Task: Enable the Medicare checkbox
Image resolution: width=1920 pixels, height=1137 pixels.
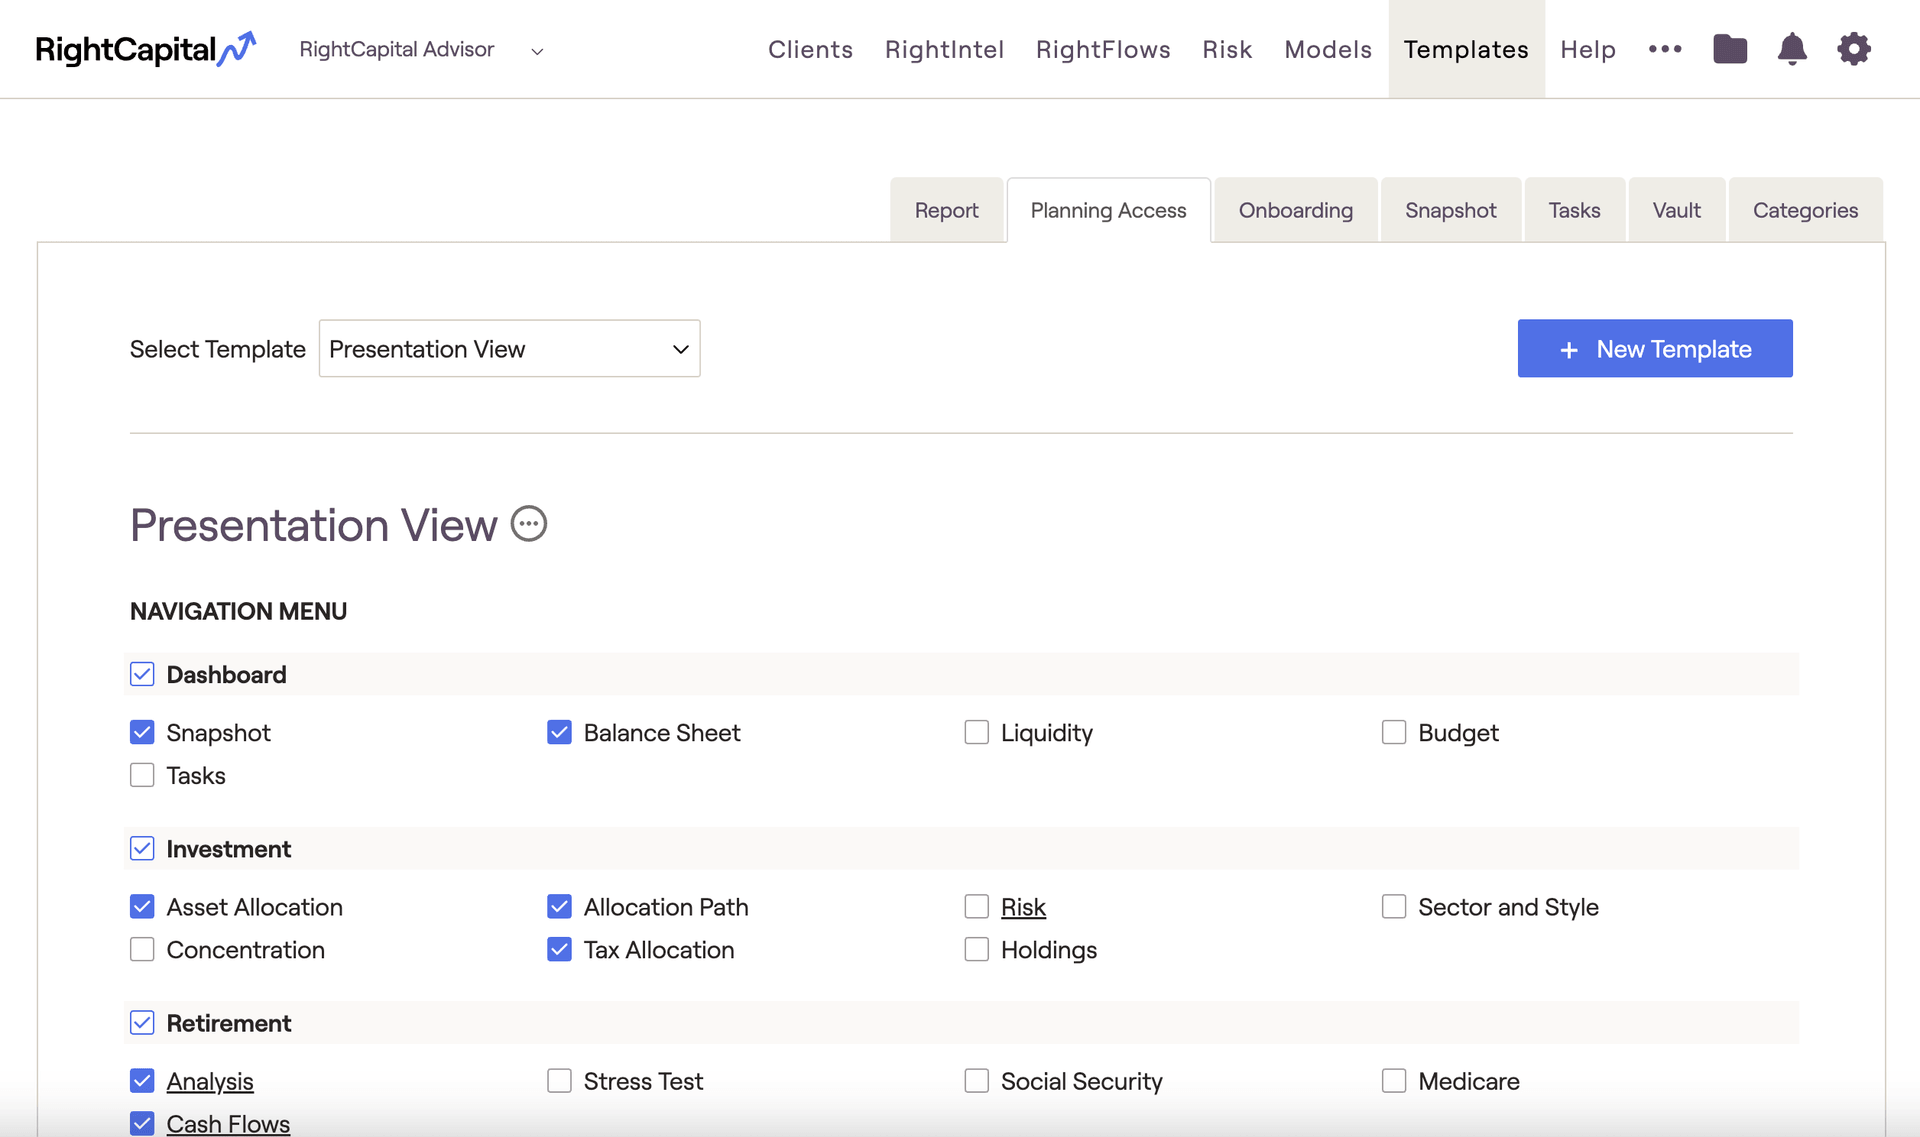Action: [x=1394, y=1081]
